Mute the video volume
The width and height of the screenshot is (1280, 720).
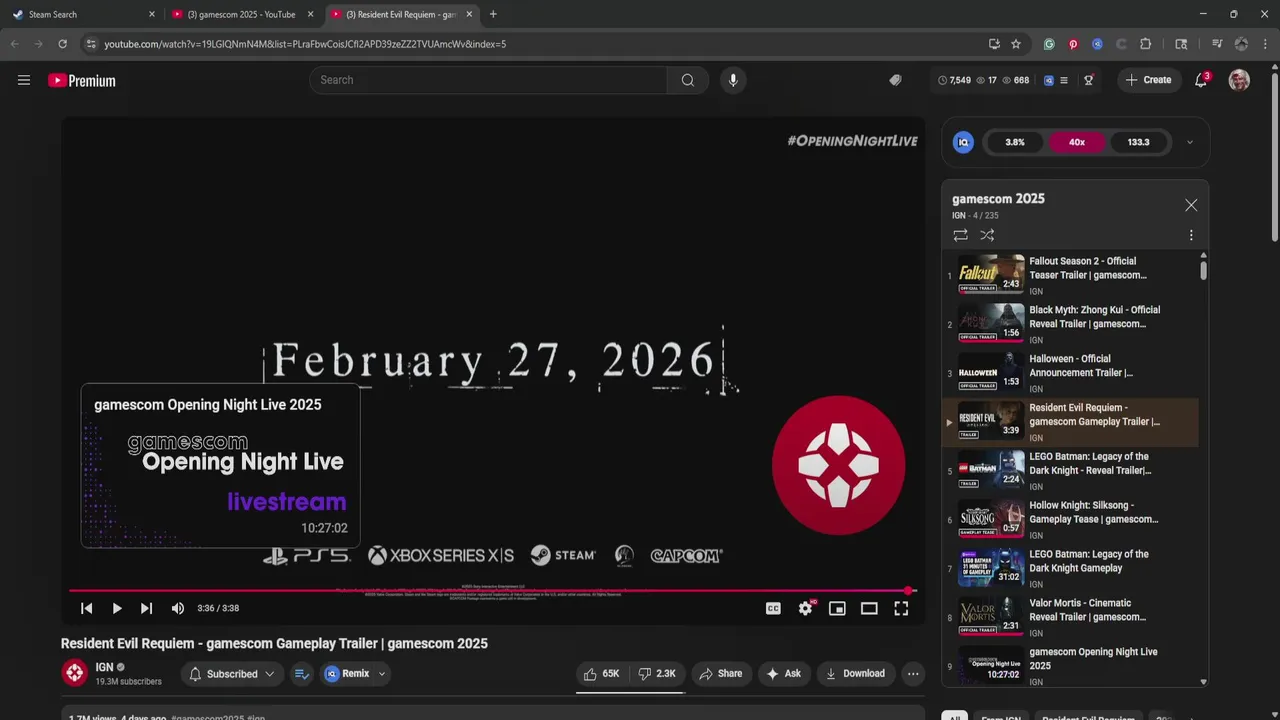(x=178, y=608)
